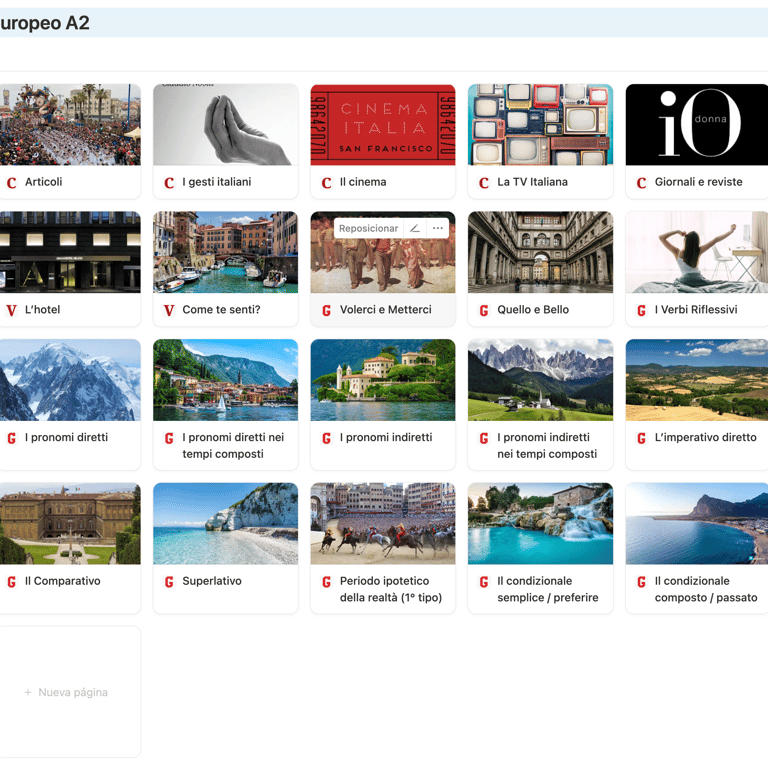Open the I gesti italiani page title

[216, 182]
